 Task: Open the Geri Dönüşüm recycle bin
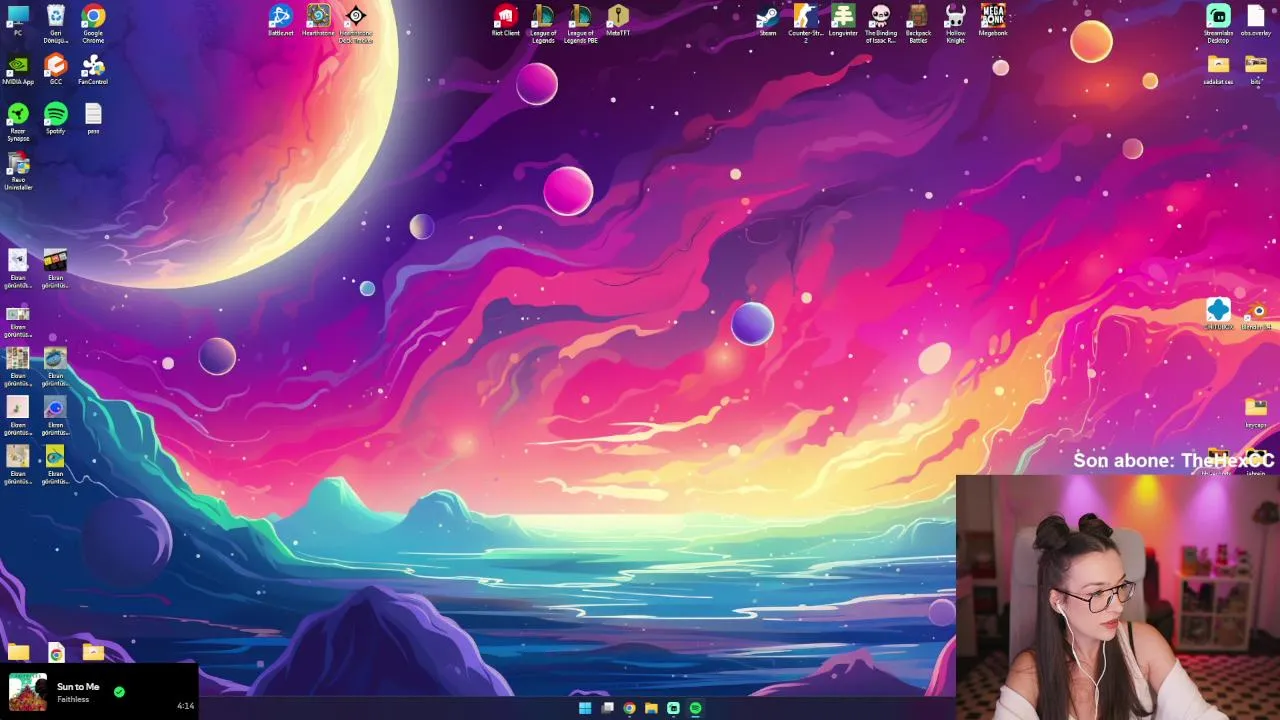click(56, 22)
